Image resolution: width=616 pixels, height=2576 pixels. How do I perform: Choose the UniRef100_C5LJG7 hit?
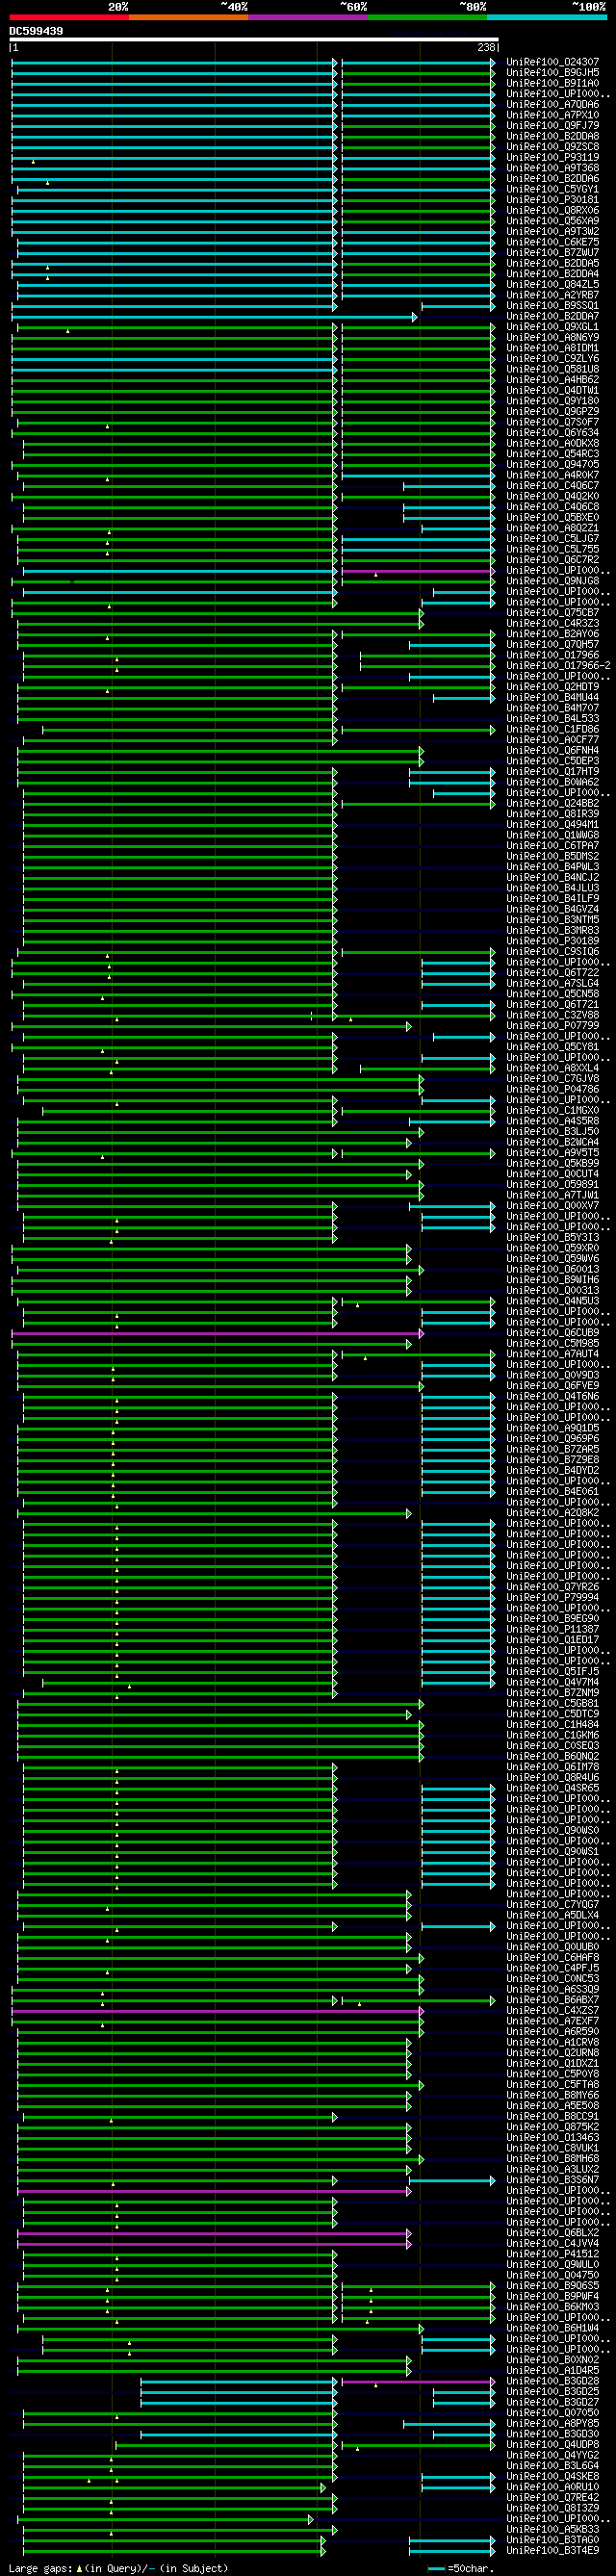553,538
